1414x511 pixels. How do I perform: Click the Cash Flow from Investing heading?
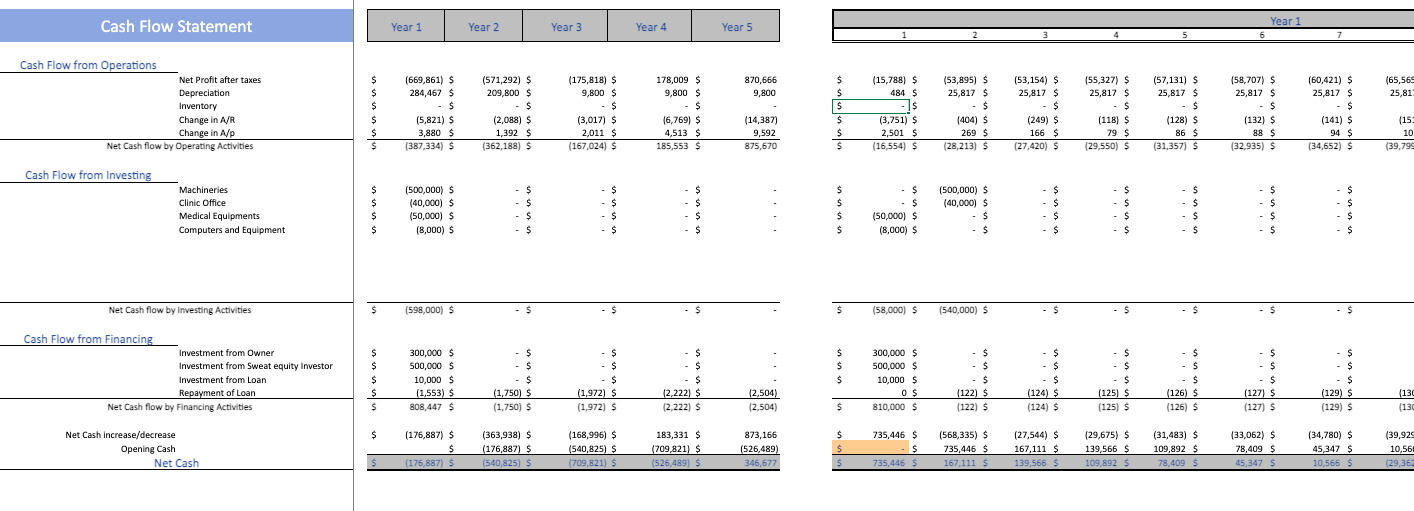point(88,175)
